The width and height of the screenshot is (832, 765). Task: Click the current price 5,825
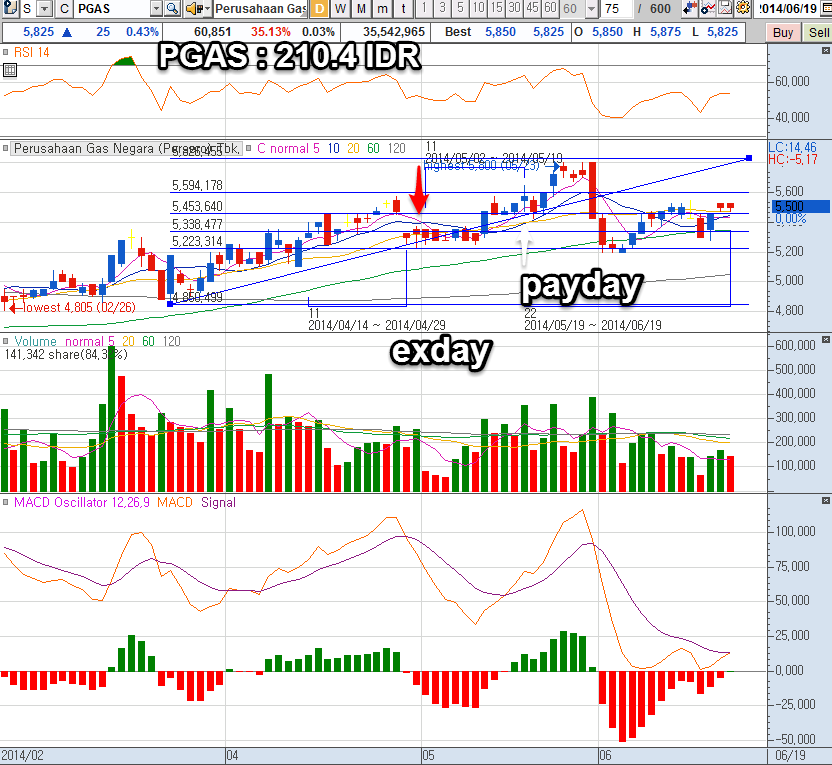coord(39,32)
